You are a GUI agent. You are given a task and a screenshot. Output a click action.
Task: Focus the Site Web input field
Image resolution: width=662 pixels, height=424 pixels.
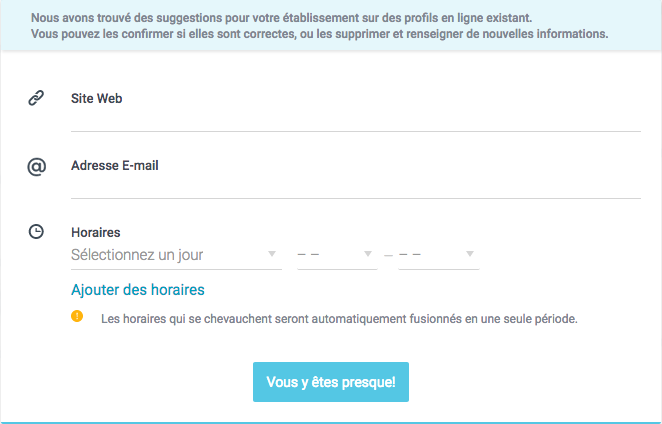coord(355,119)
